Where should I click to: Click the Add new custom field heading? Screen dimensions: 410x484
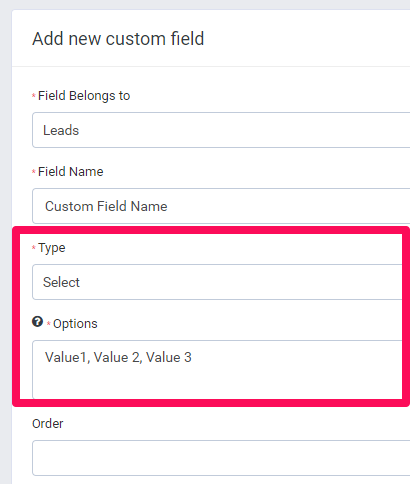[x=118, y=39]
